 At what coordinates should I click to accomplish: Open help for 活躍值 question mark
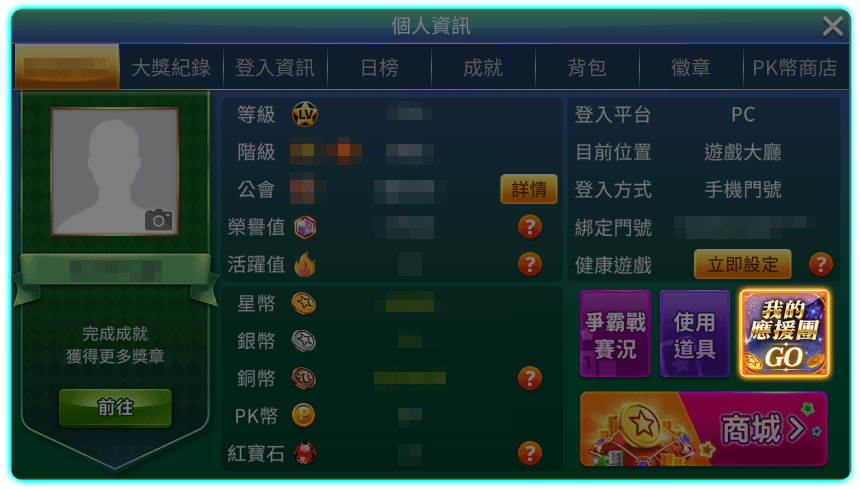tap(530, 264)
